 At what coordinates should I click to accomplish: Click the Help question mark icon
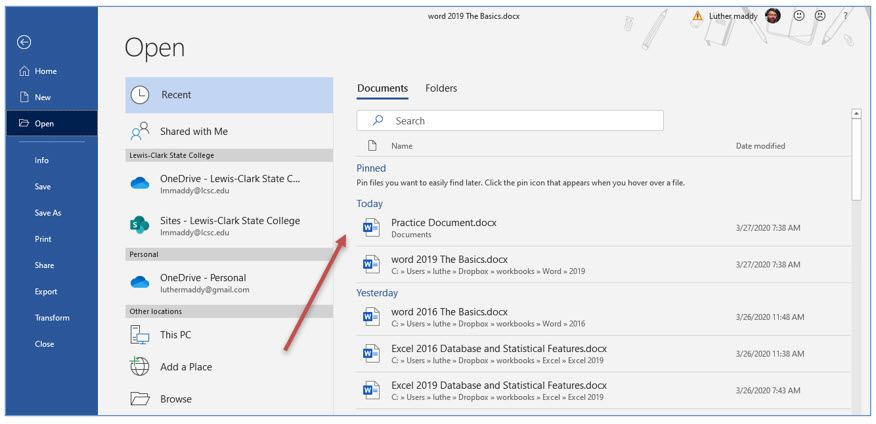[845, 16]
